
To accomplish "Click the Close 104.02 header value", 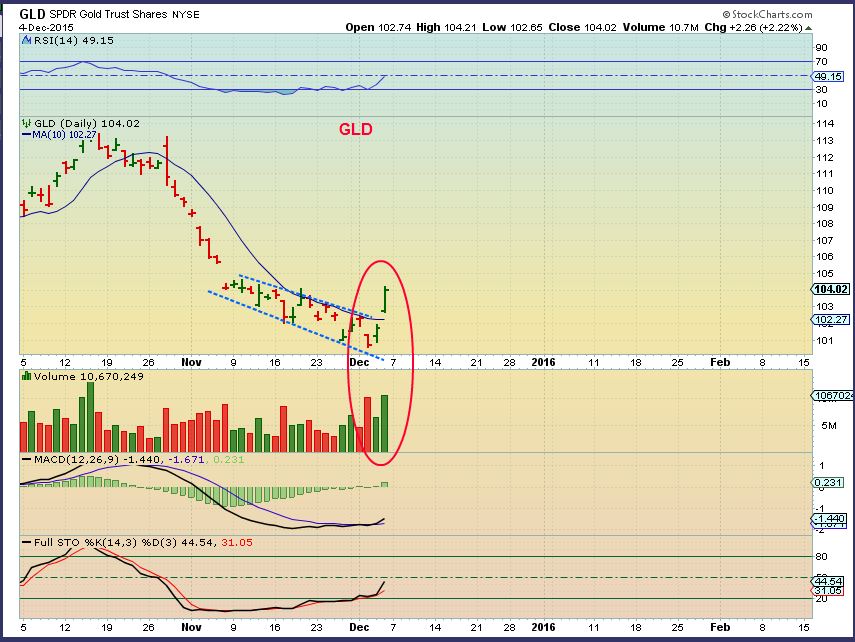I will (x=582, y=27).
